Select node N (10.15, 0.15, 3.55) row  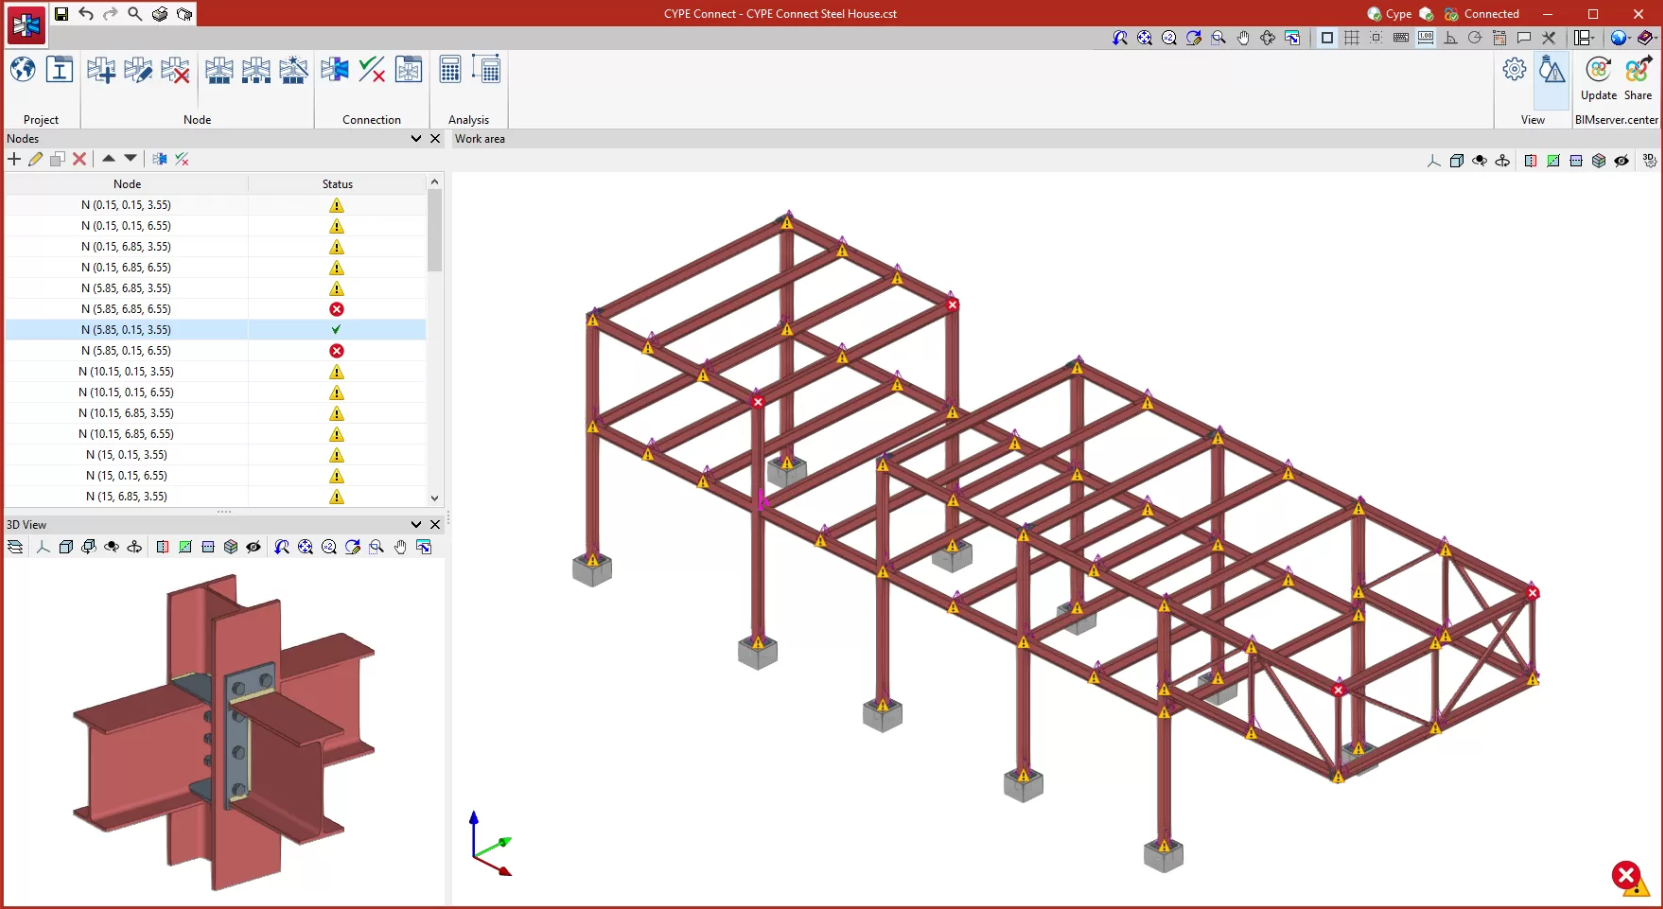[127, 372]
